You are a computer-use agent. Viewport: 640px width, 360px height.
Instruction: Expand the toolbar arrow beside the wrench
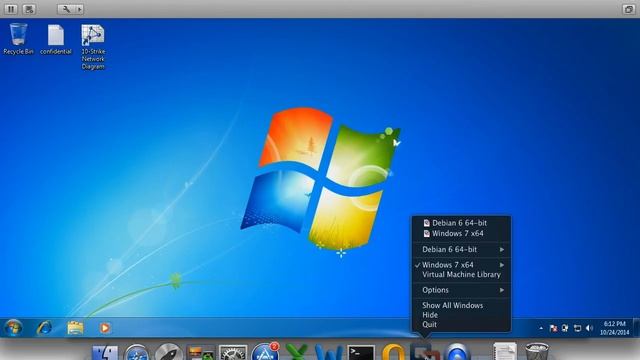tap(80, 9)
